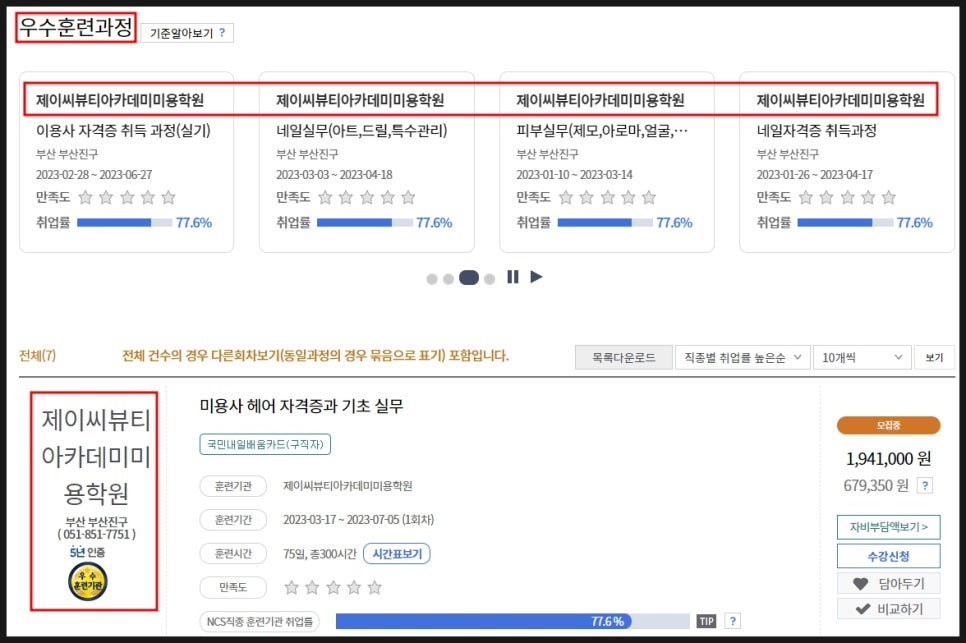Click the 목록다운로드 button

[x=623, y=357]
